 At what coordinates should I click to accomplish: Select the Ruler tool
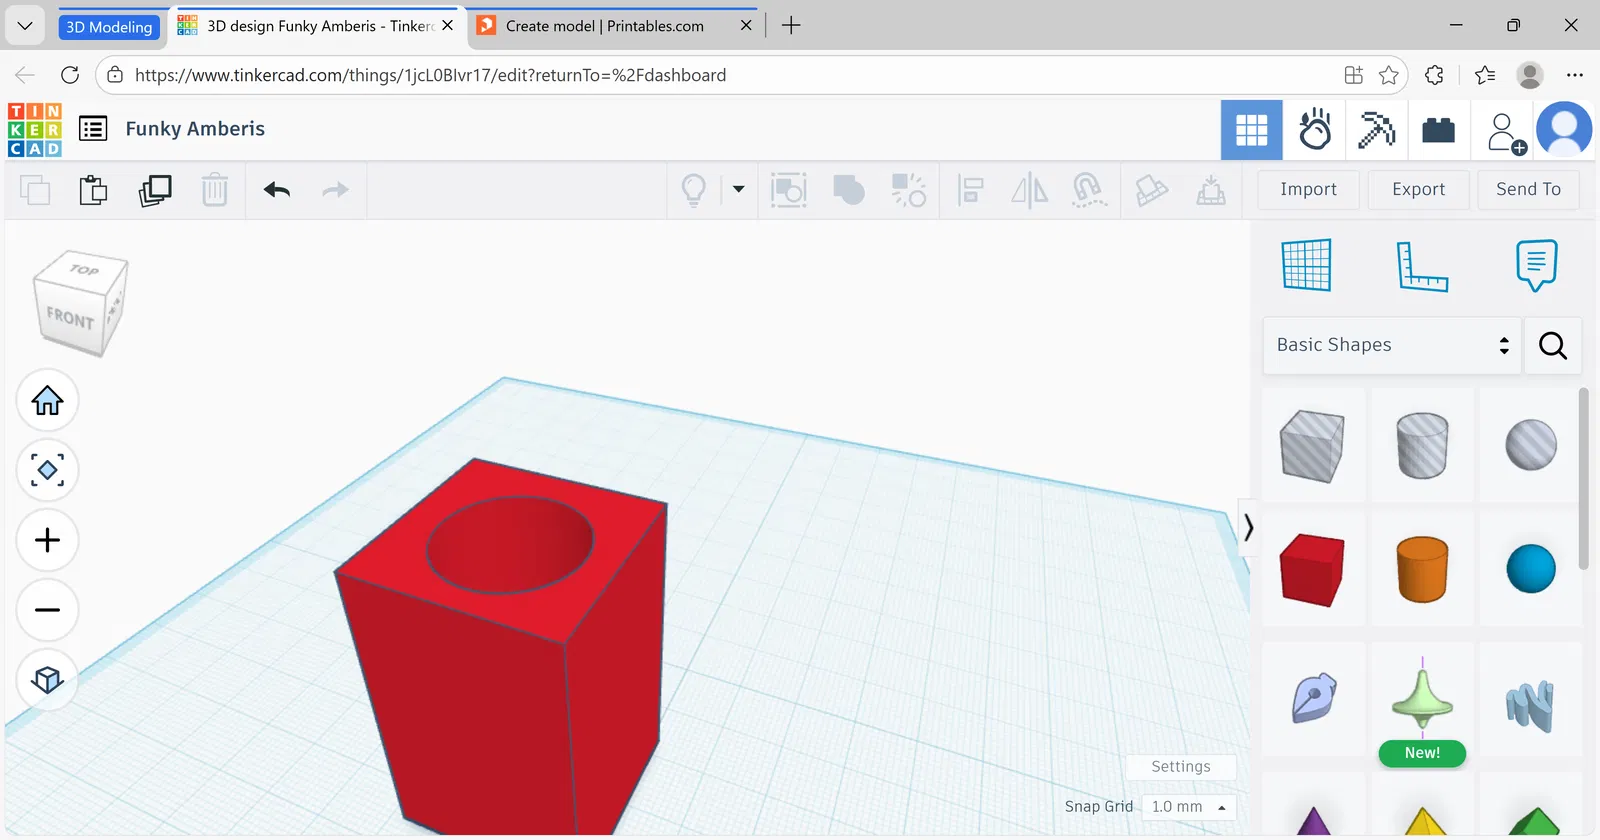[1422, 266]
